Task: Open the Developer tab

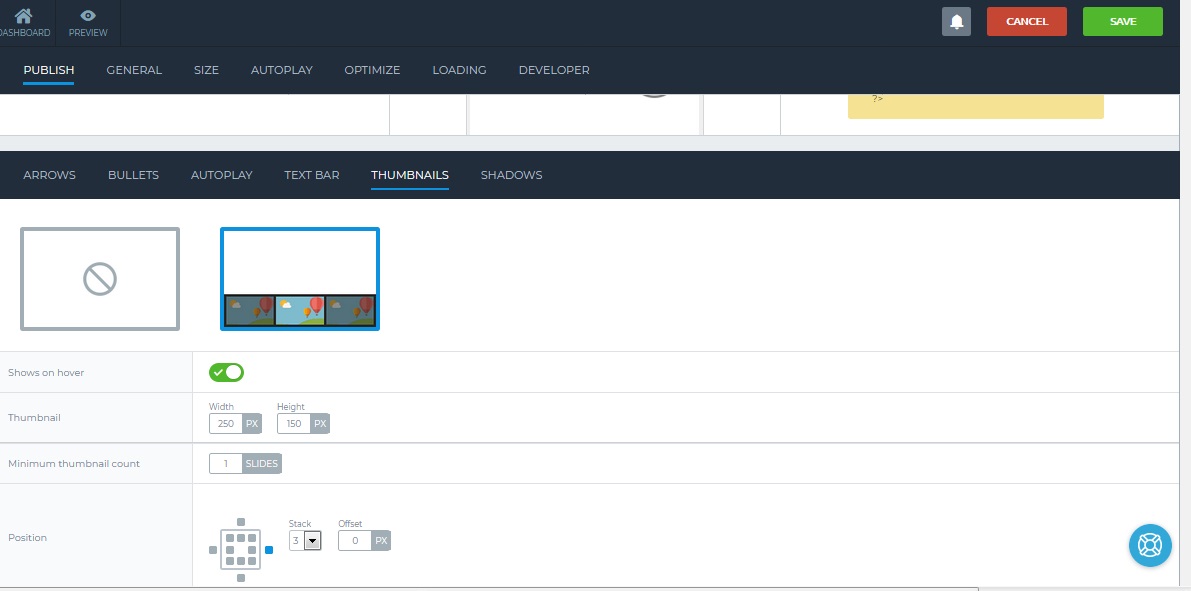Action: [554, 70]
